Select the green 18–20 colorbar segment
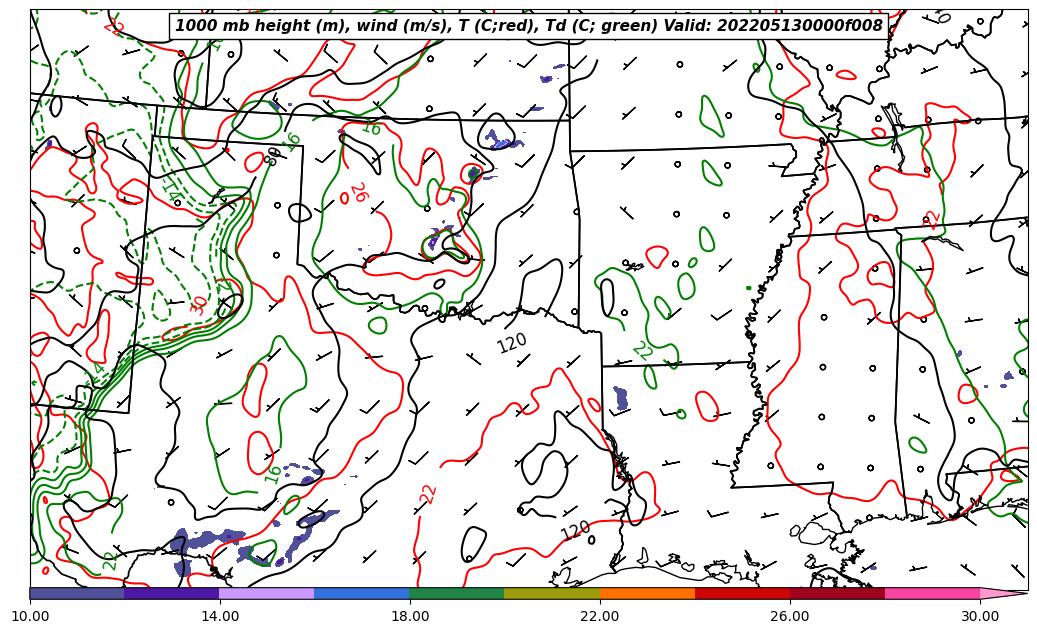Viewport: 1037px width, 633px height. tap(456, 593)
